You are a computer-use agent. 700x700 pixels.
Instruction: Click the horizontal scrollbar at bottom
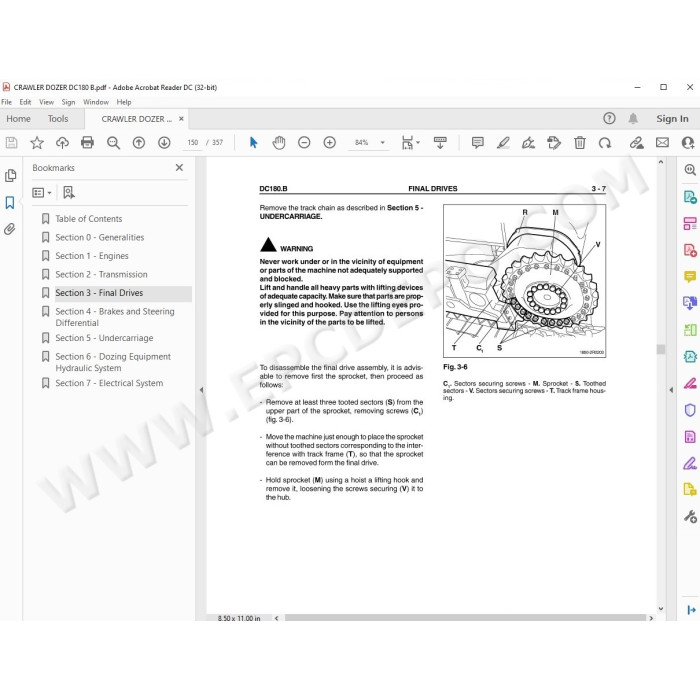pos(465,618)
